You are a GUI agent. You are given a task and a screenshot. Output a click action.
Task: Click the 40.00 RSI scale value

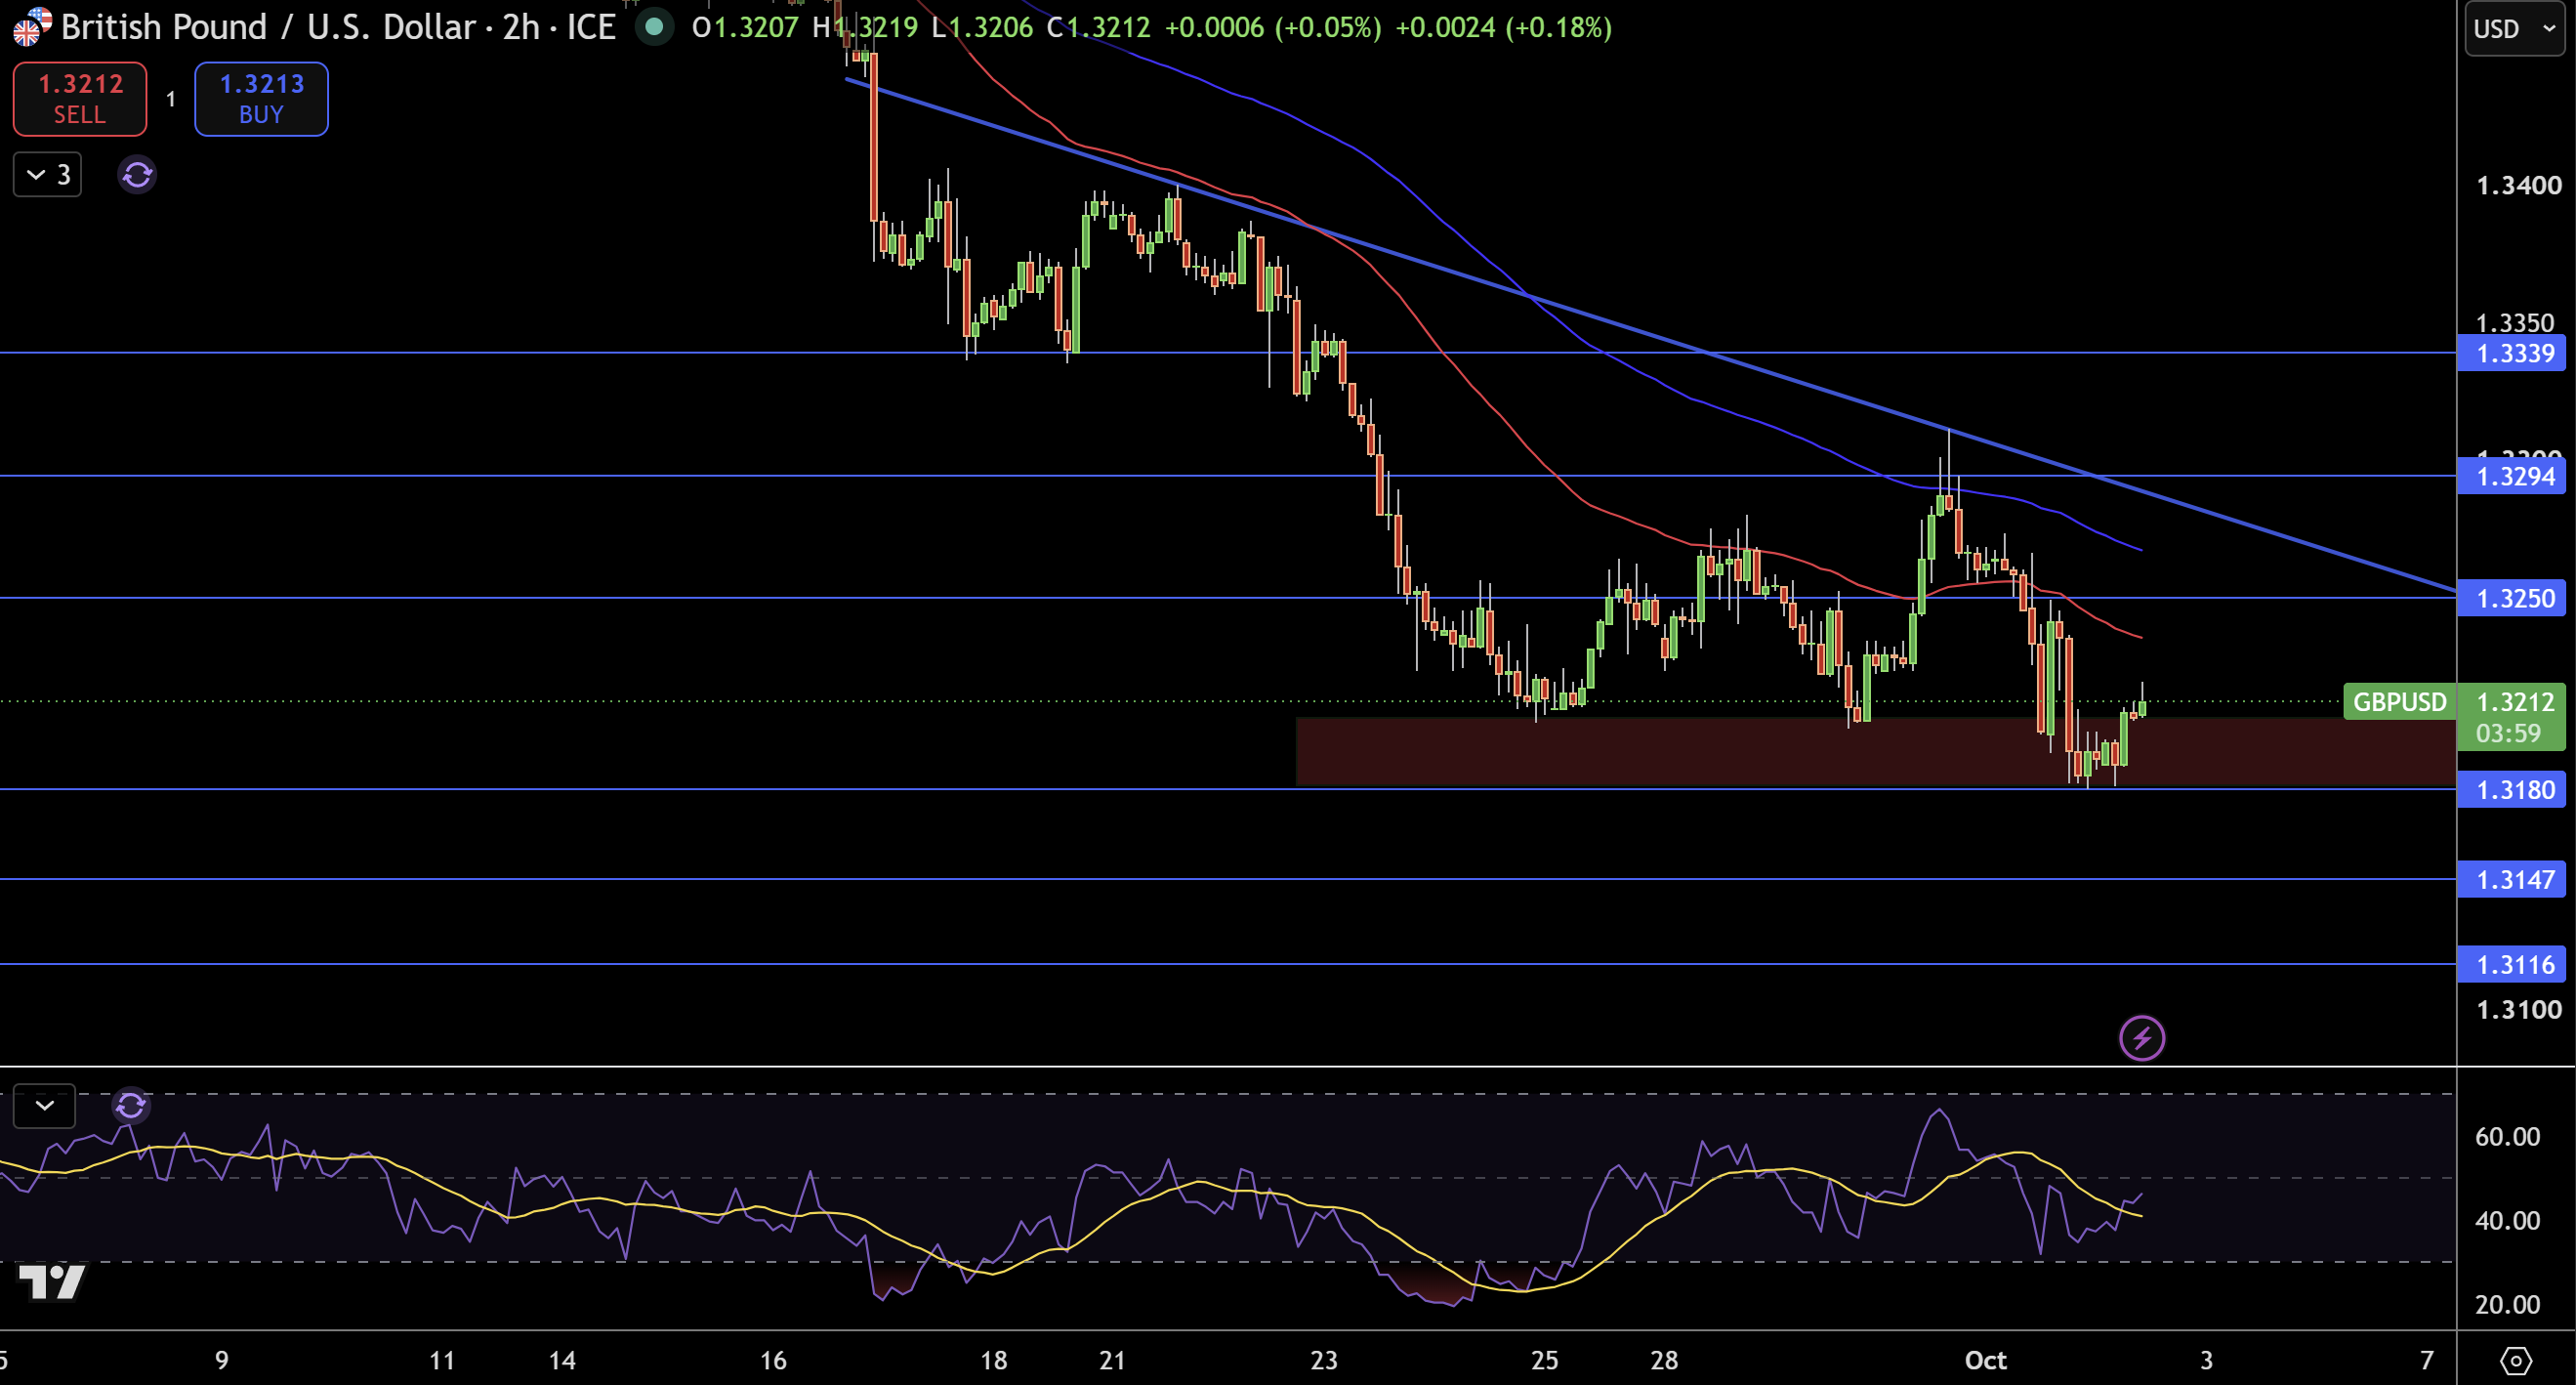tap(2507, 1220)
